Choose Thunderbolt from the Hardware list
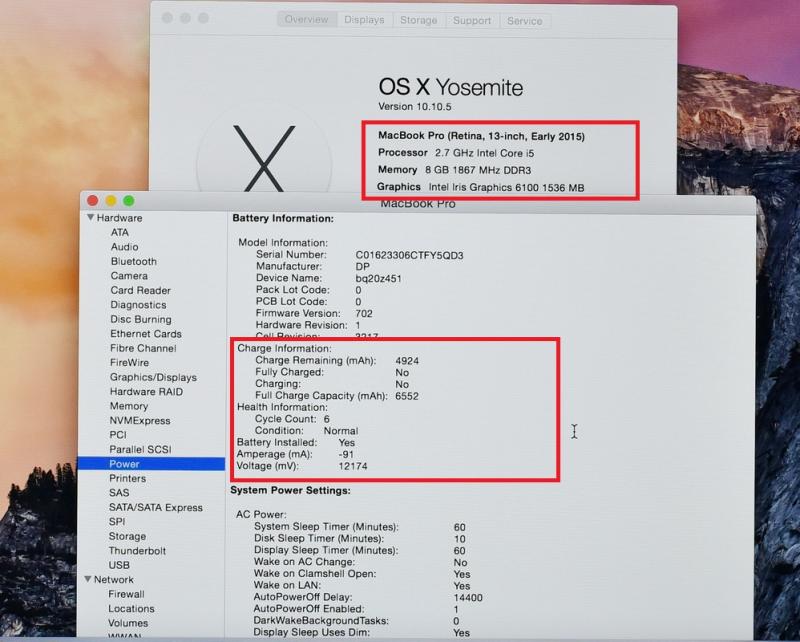 tap(137, 551)
